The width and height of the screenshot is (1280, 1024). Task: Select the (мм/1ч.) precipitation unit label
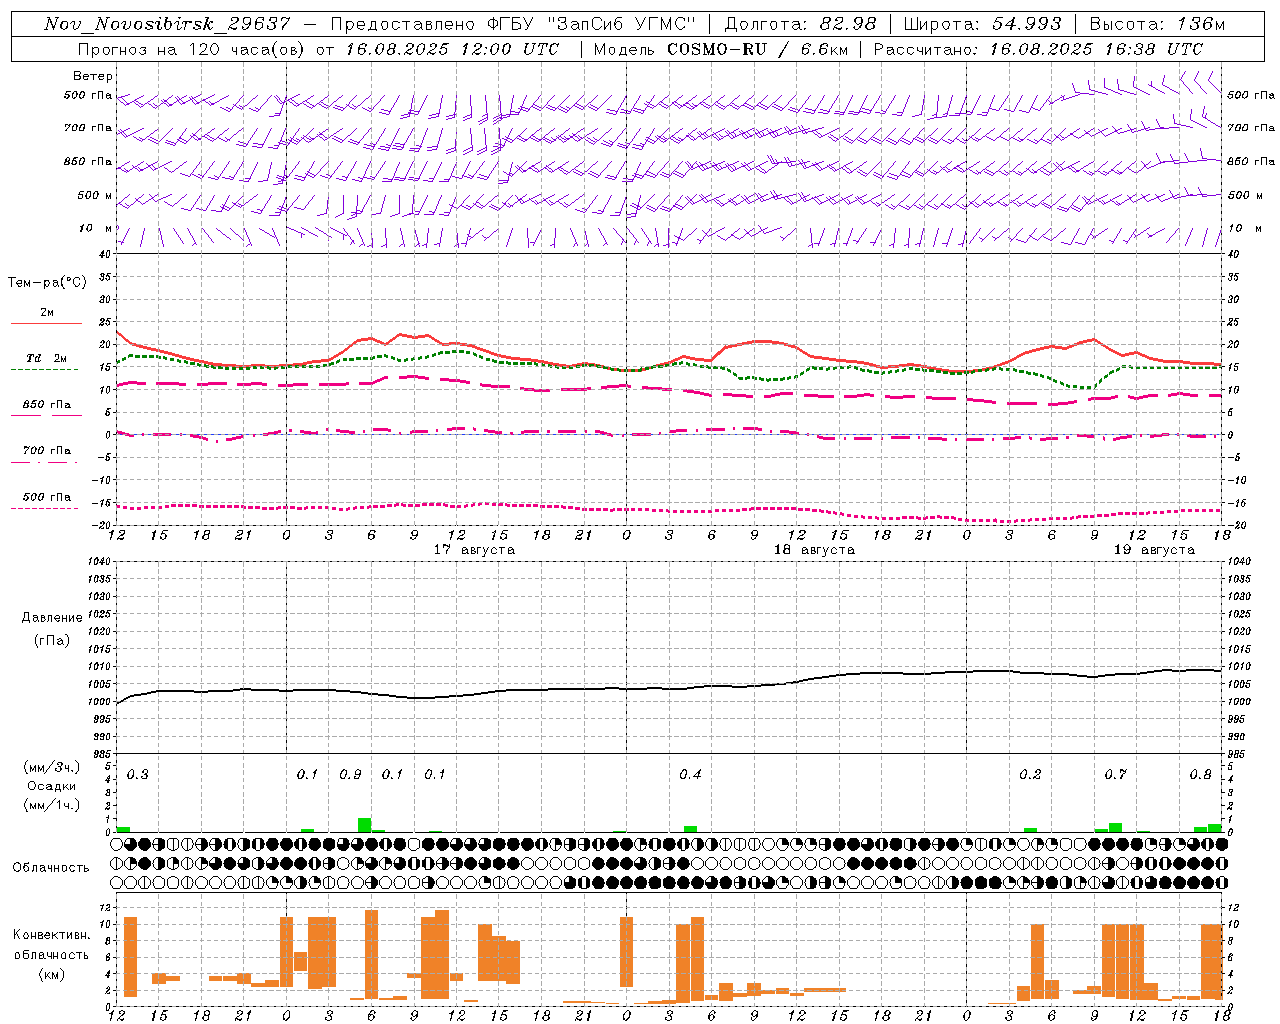click(52, 805)
